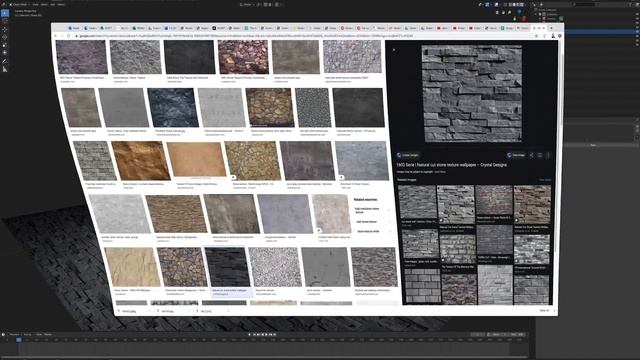Close the downloads bar
This screenshot has height=360, width=640.
point(554,311)
